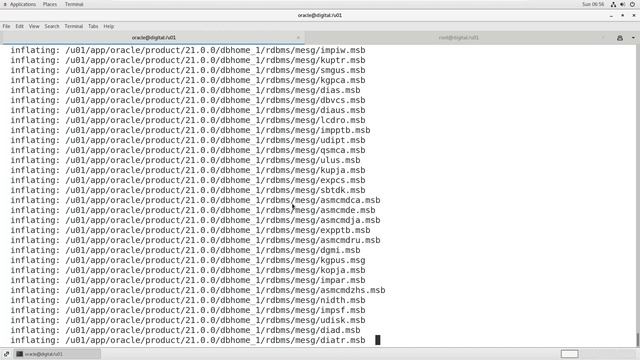The width and height of the screenshot is (640, 360).
Task: Open the View menu
Action: (x=34, y=26)
